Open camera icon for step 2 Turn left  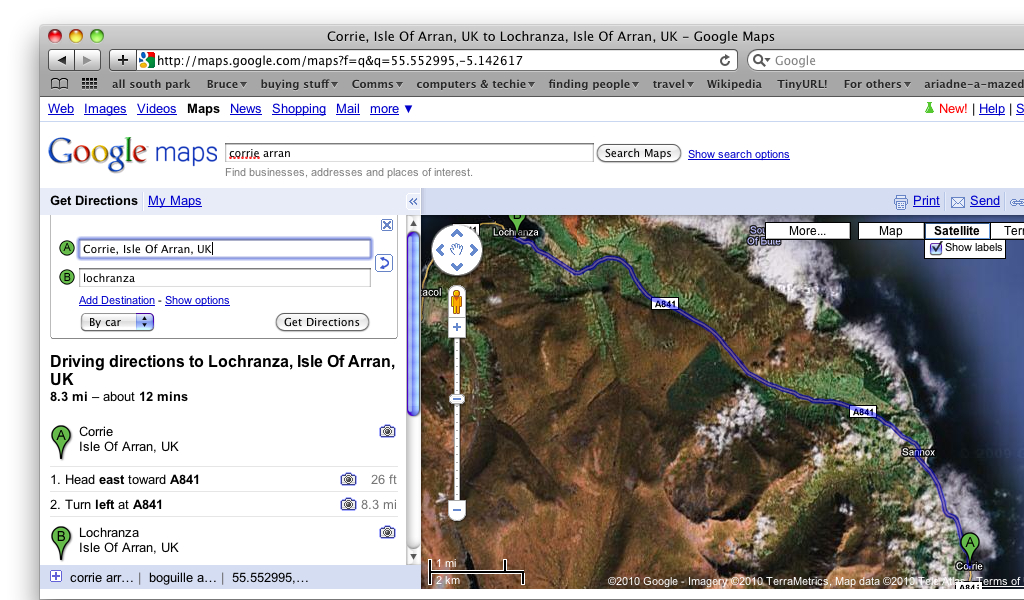click(x=348, y=505)
